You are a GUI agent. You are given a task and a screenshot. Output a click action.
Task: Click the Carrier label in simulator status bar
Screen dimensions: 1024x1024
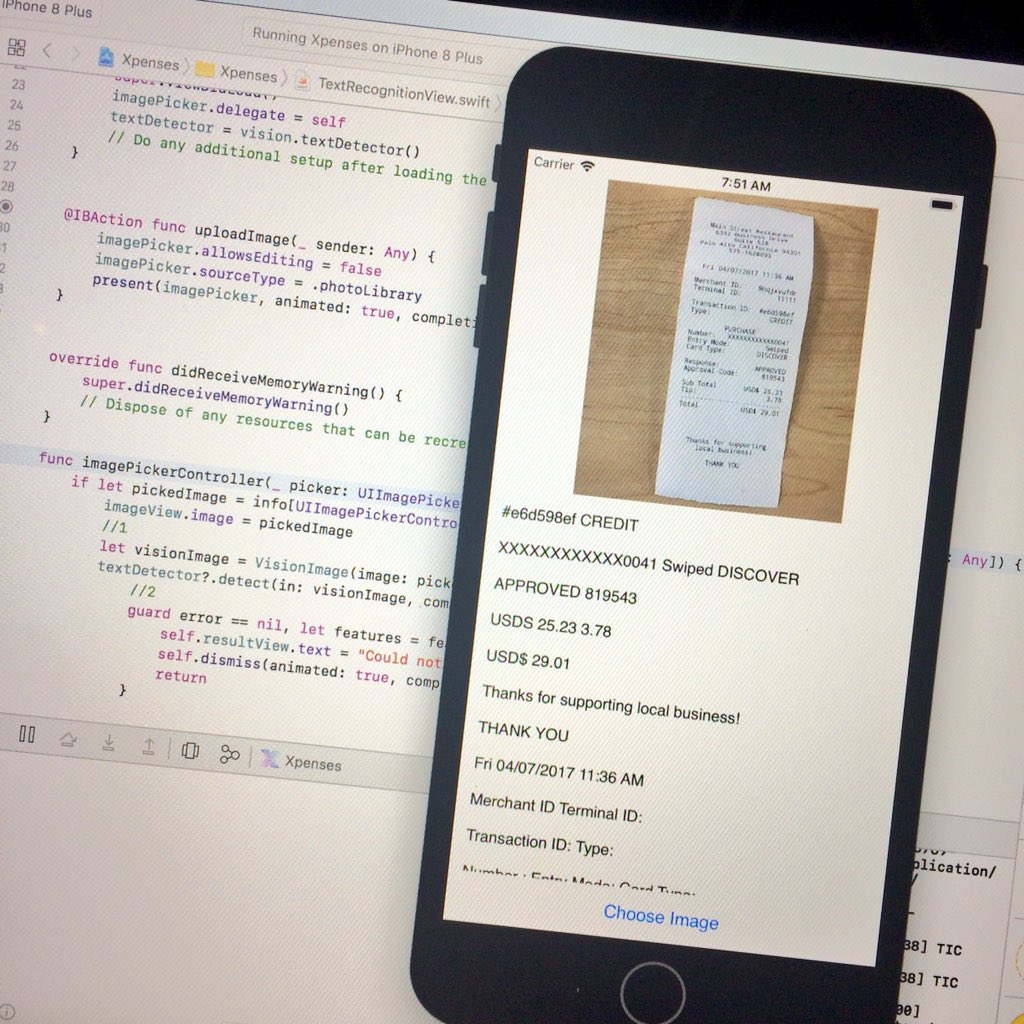point(553,163)
